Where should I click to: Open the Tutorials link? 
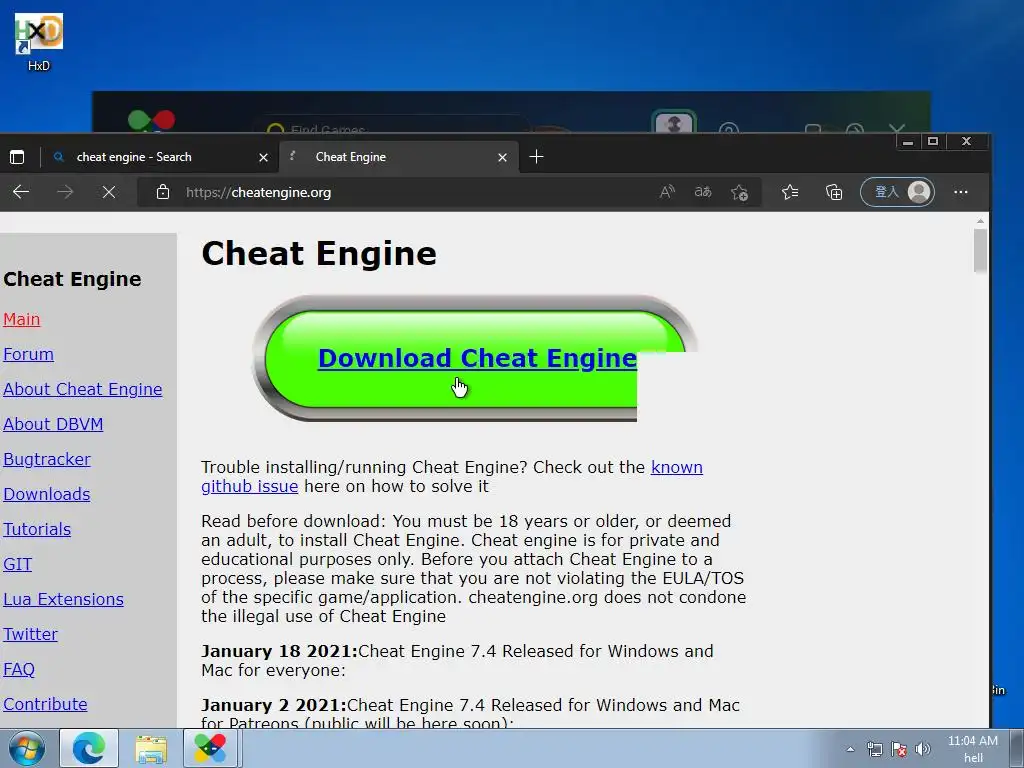pos(37,529)
